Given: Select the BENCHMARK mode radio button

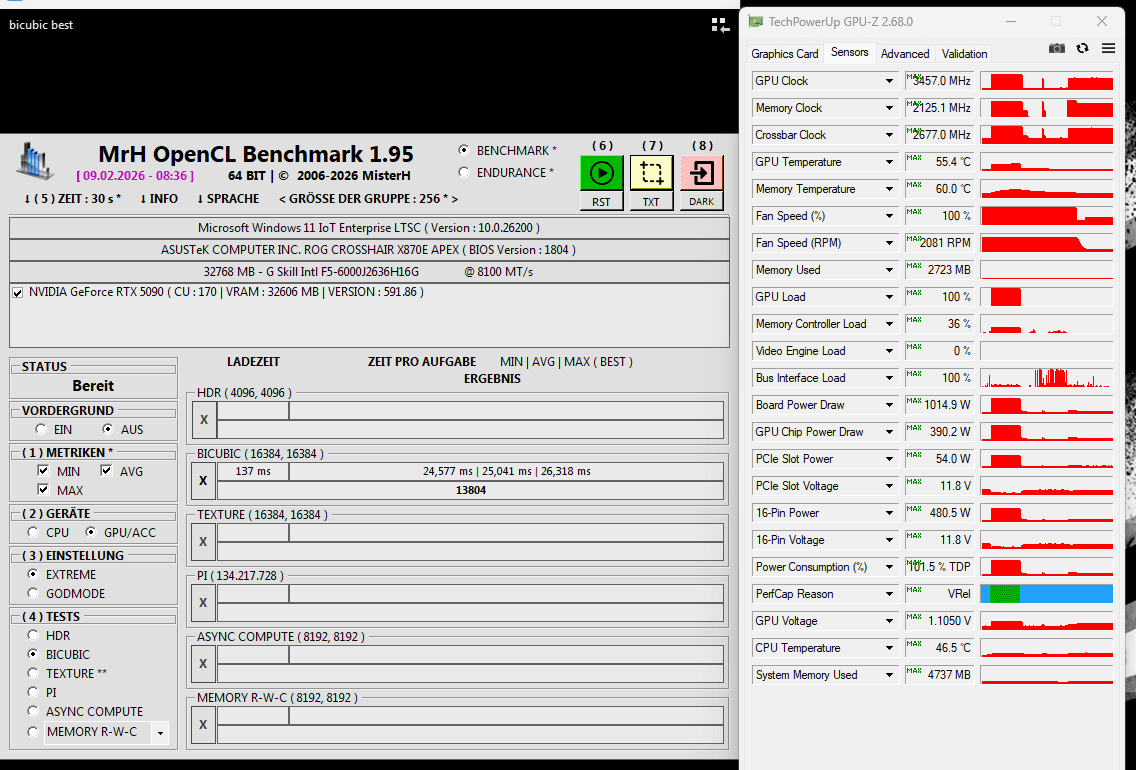Looking at the screenshot, I should 464,150.
